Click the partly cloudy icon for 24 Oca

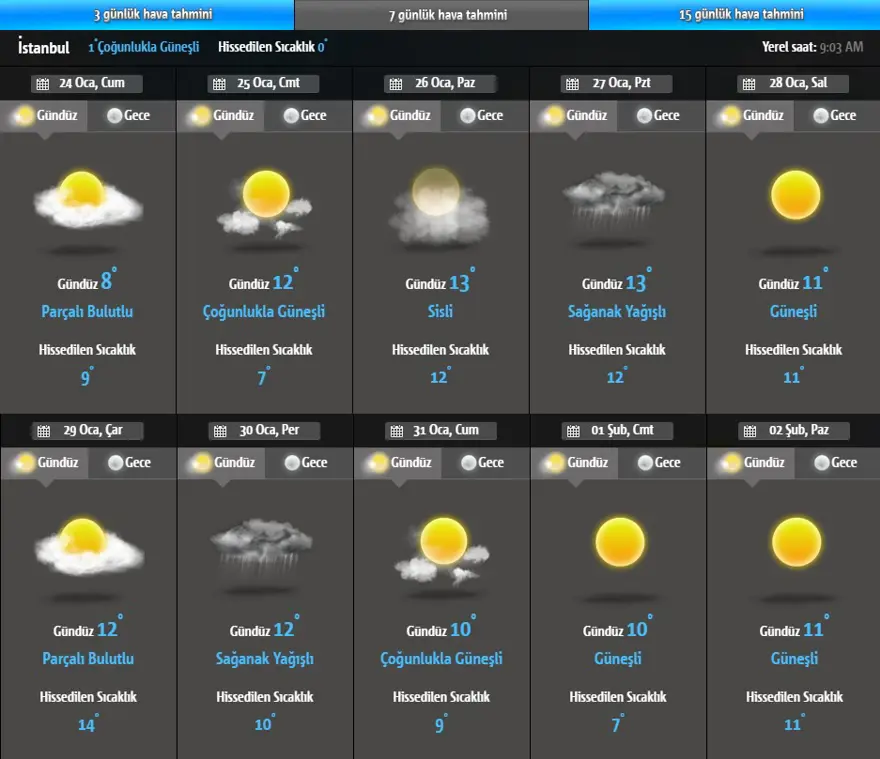click(x=88, y=199)
